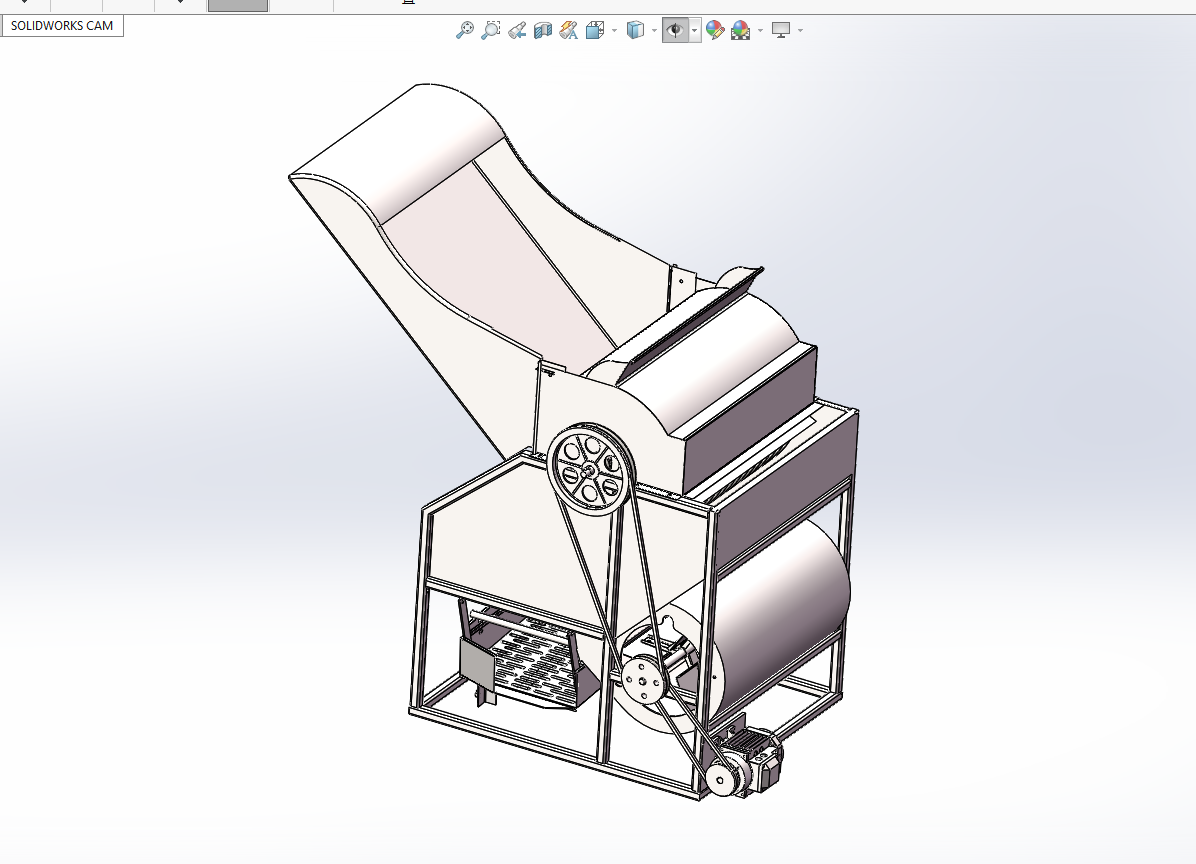Click the View Orientation cube icon
The height and width of the screenshot is (864, 1196).
[595, 31]
